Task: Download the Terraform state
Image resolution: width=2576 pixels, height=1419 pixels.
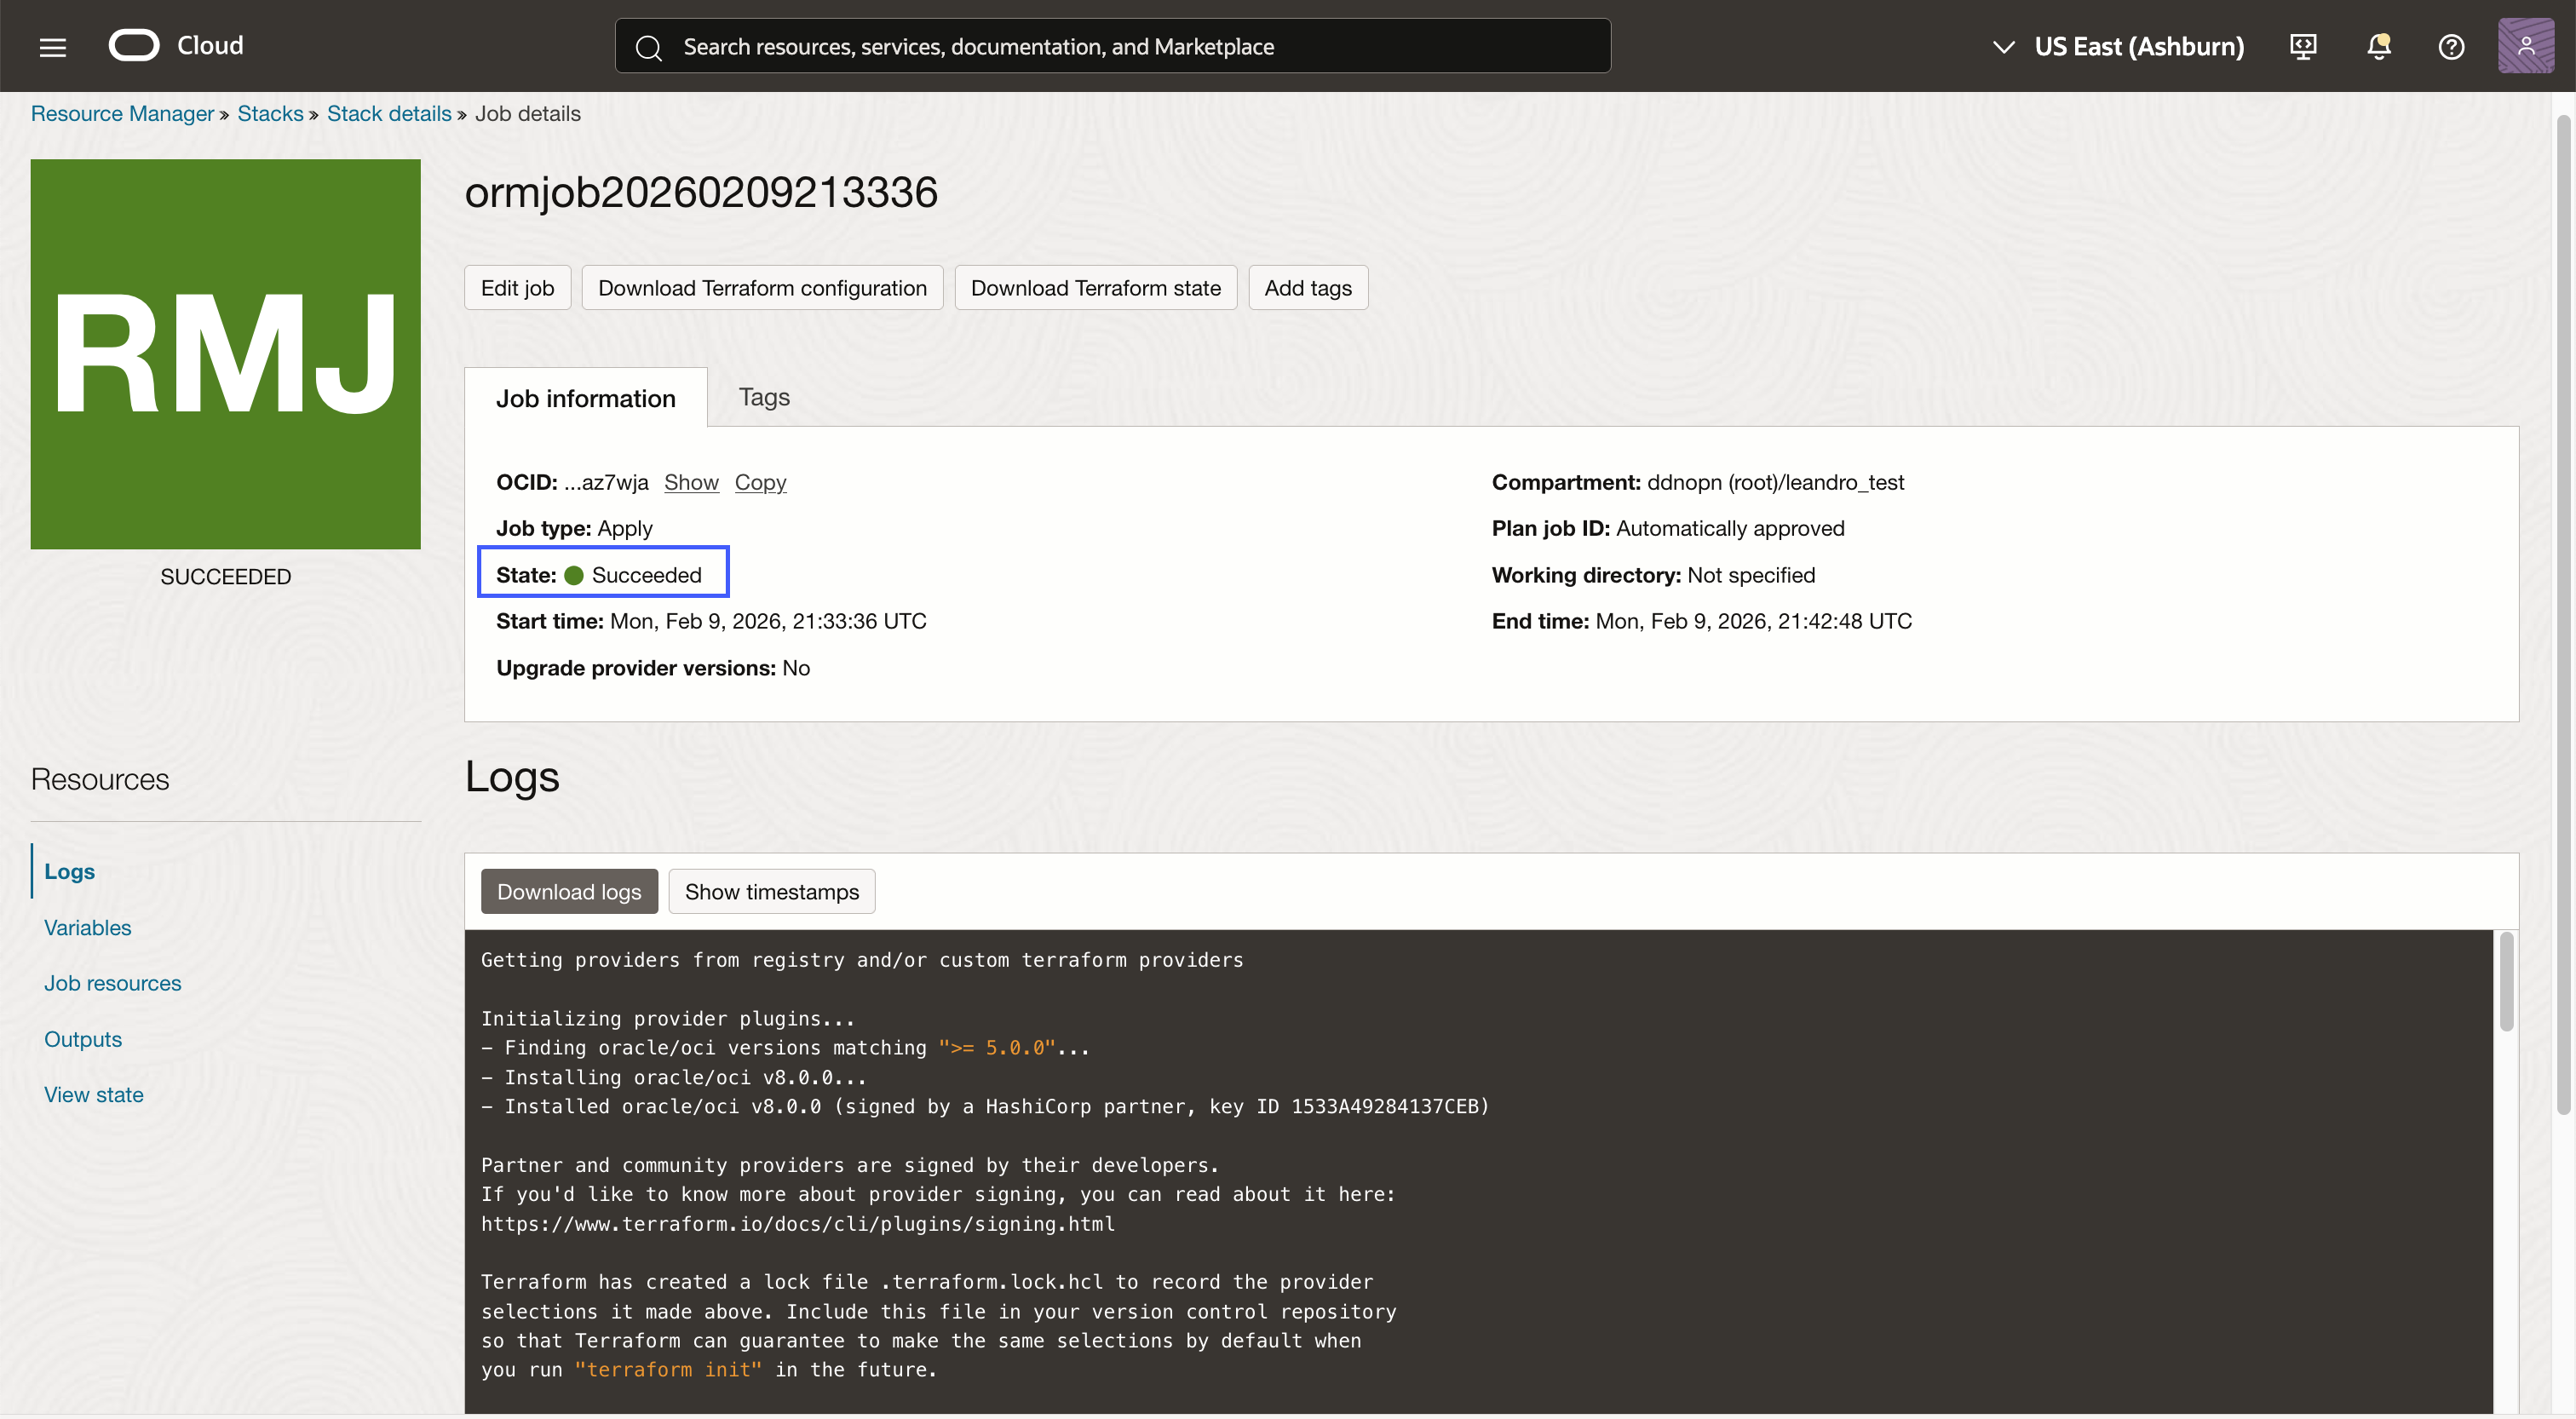Action: click(1096, 287)
